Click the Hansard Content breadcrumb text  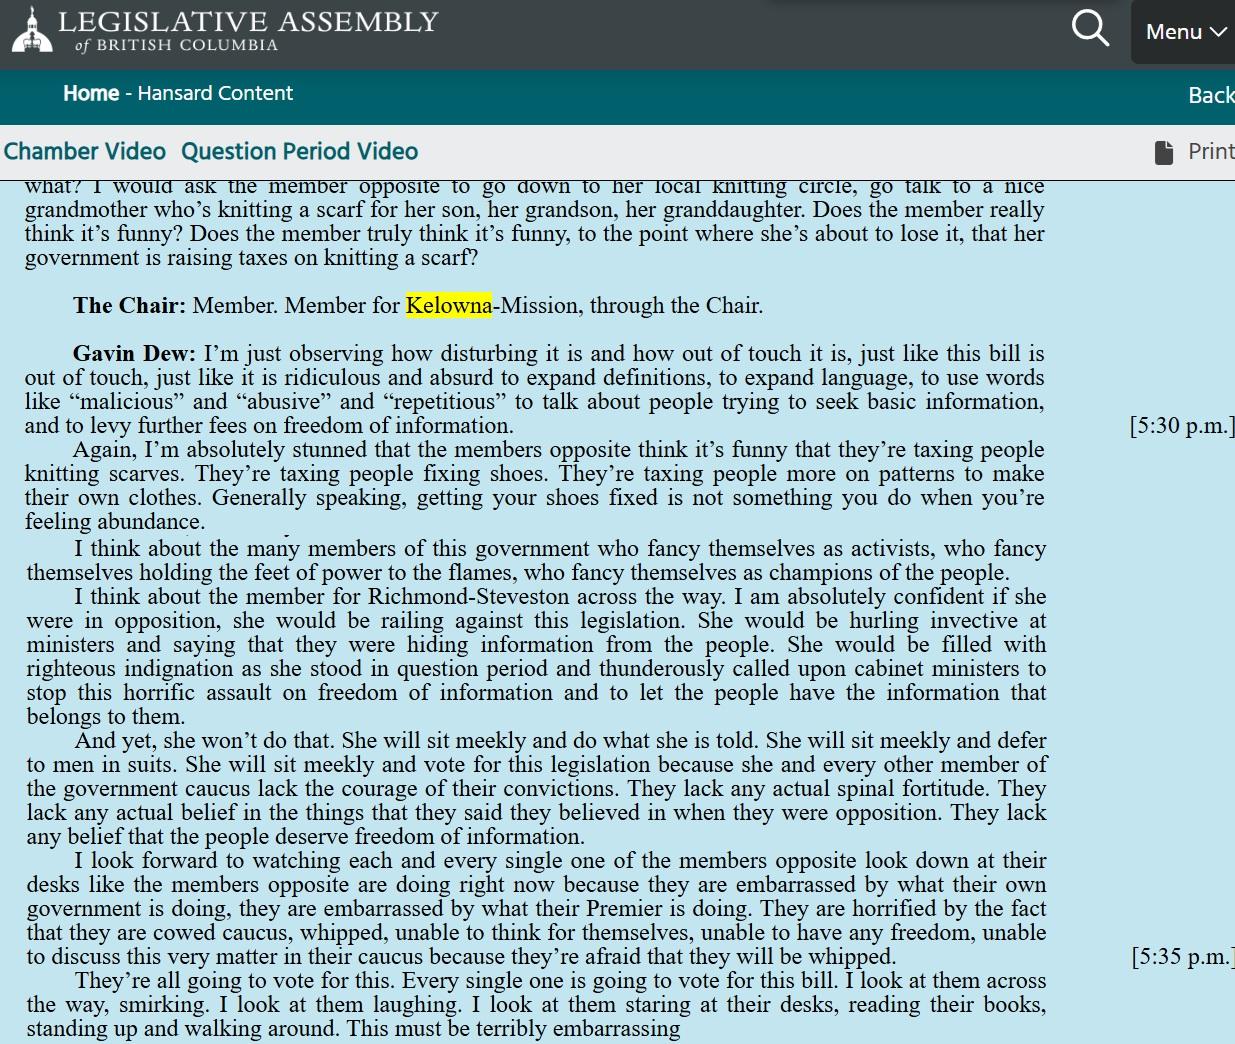tap(215, 93)
